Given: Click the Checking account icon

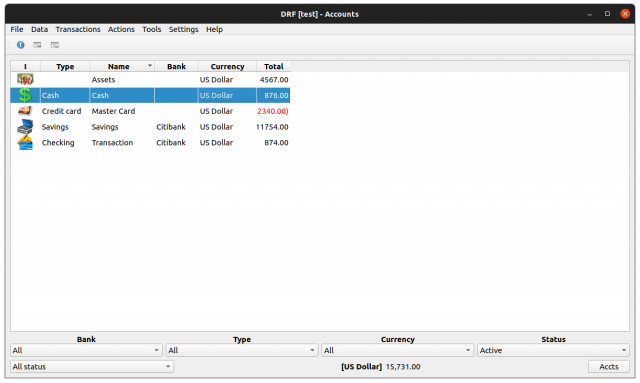Looking at the screenshot, I should pyautogui.click(x=25, y=143).
